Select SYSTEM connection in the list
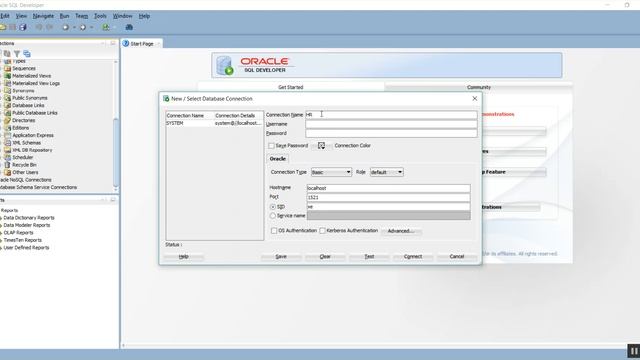 (214, 123)
